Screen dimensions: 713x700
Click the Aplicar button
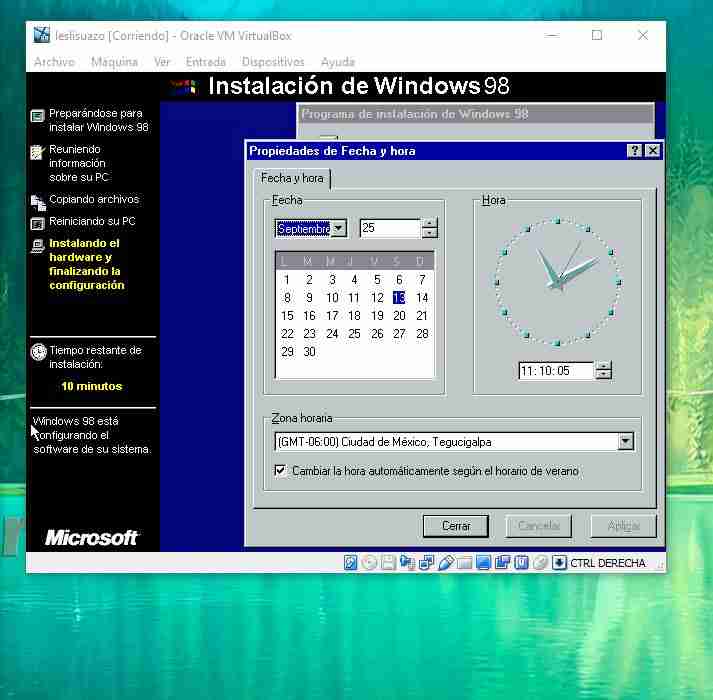click(x=623, y=525)
